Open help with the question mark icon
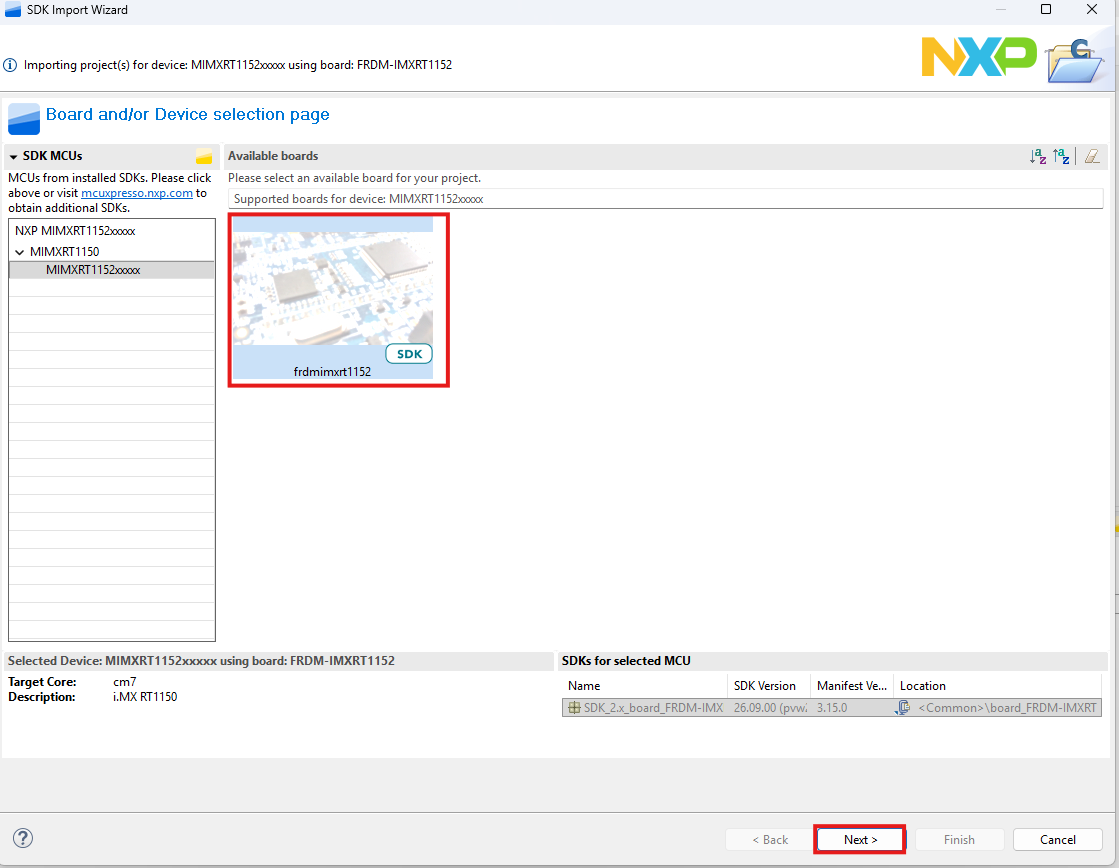1119x868 pixels. [23, 838]
